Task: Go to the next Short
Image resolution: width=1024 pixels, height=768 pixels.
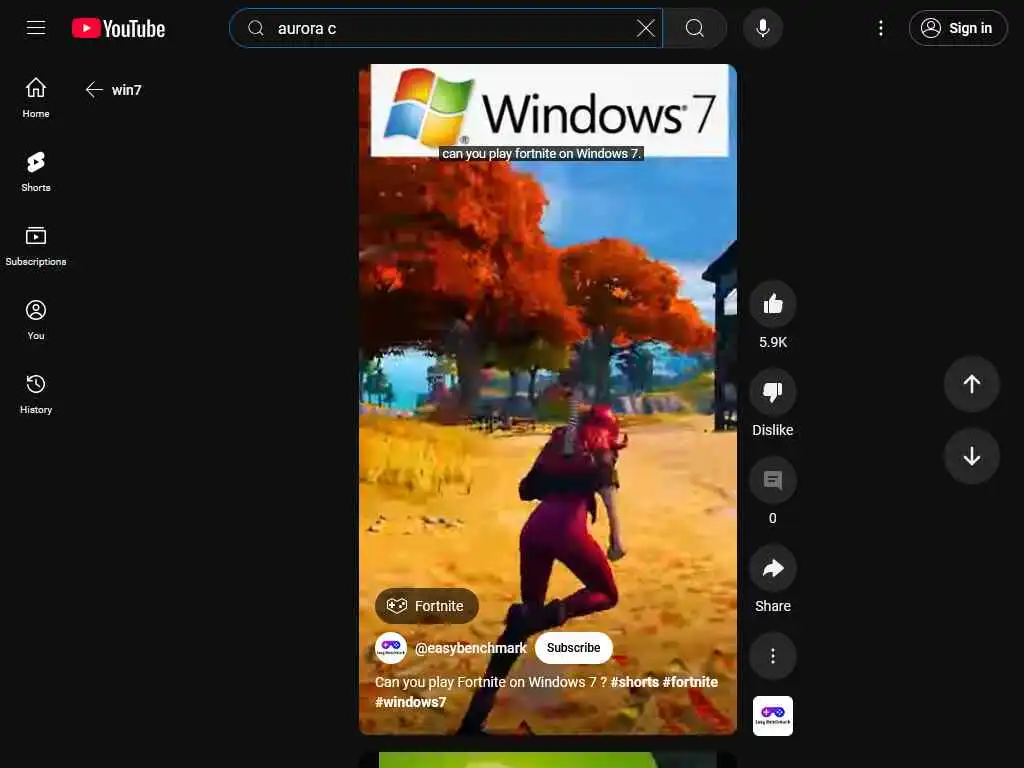Action: (972, 456)
